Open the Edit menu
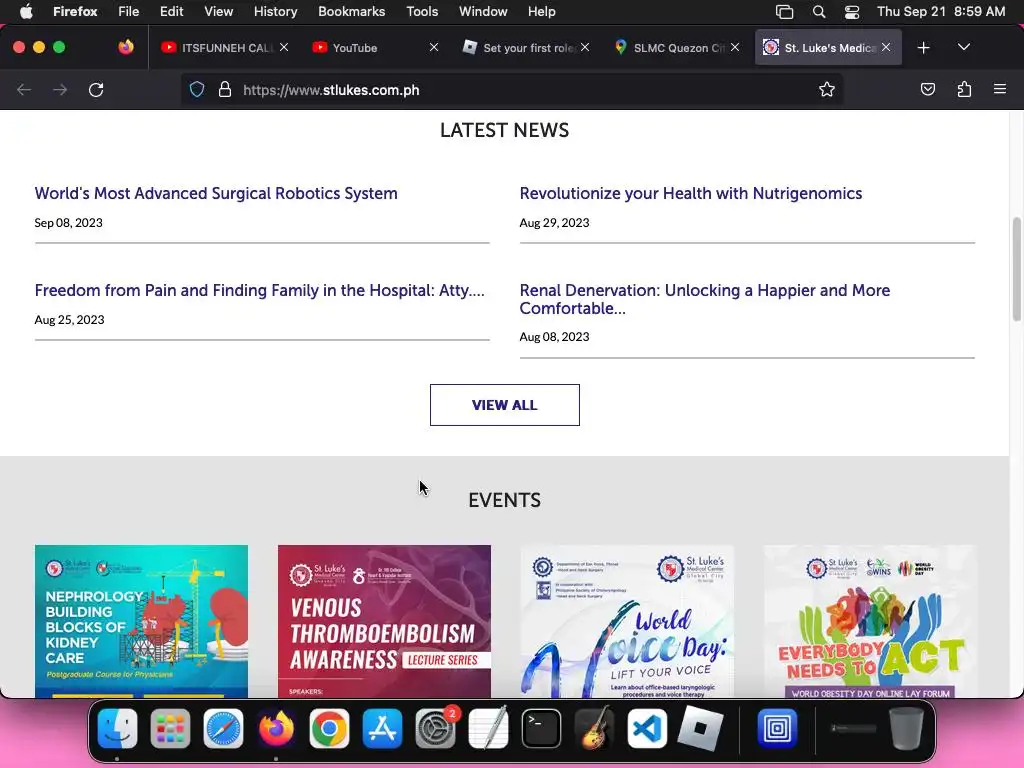Screen dimensions: 1024x768 click(x=172, y=11)
